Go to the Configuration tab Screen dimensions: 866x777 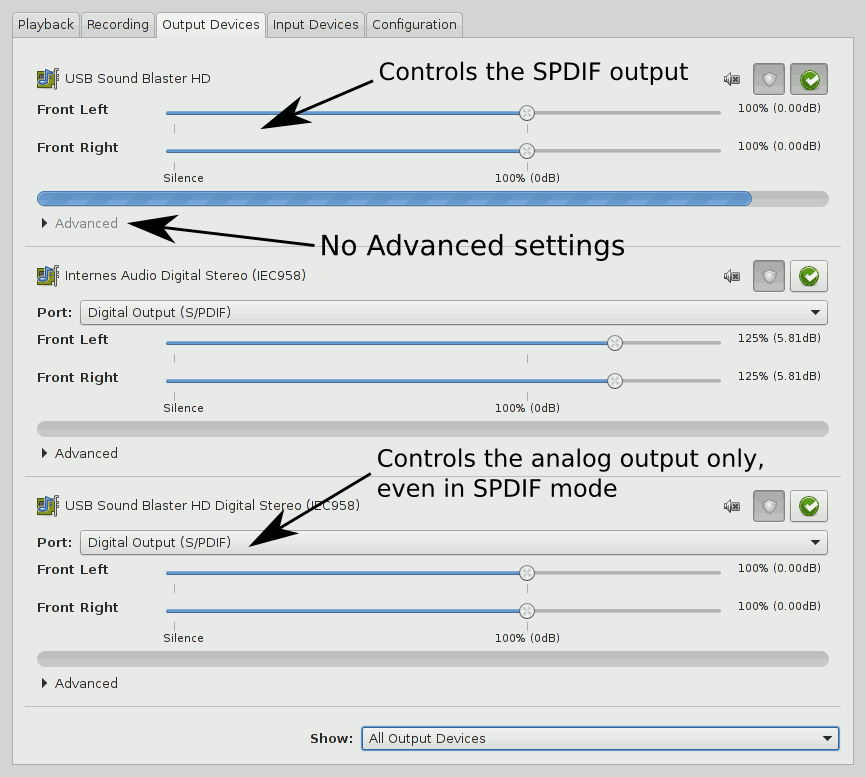[414, 24]
